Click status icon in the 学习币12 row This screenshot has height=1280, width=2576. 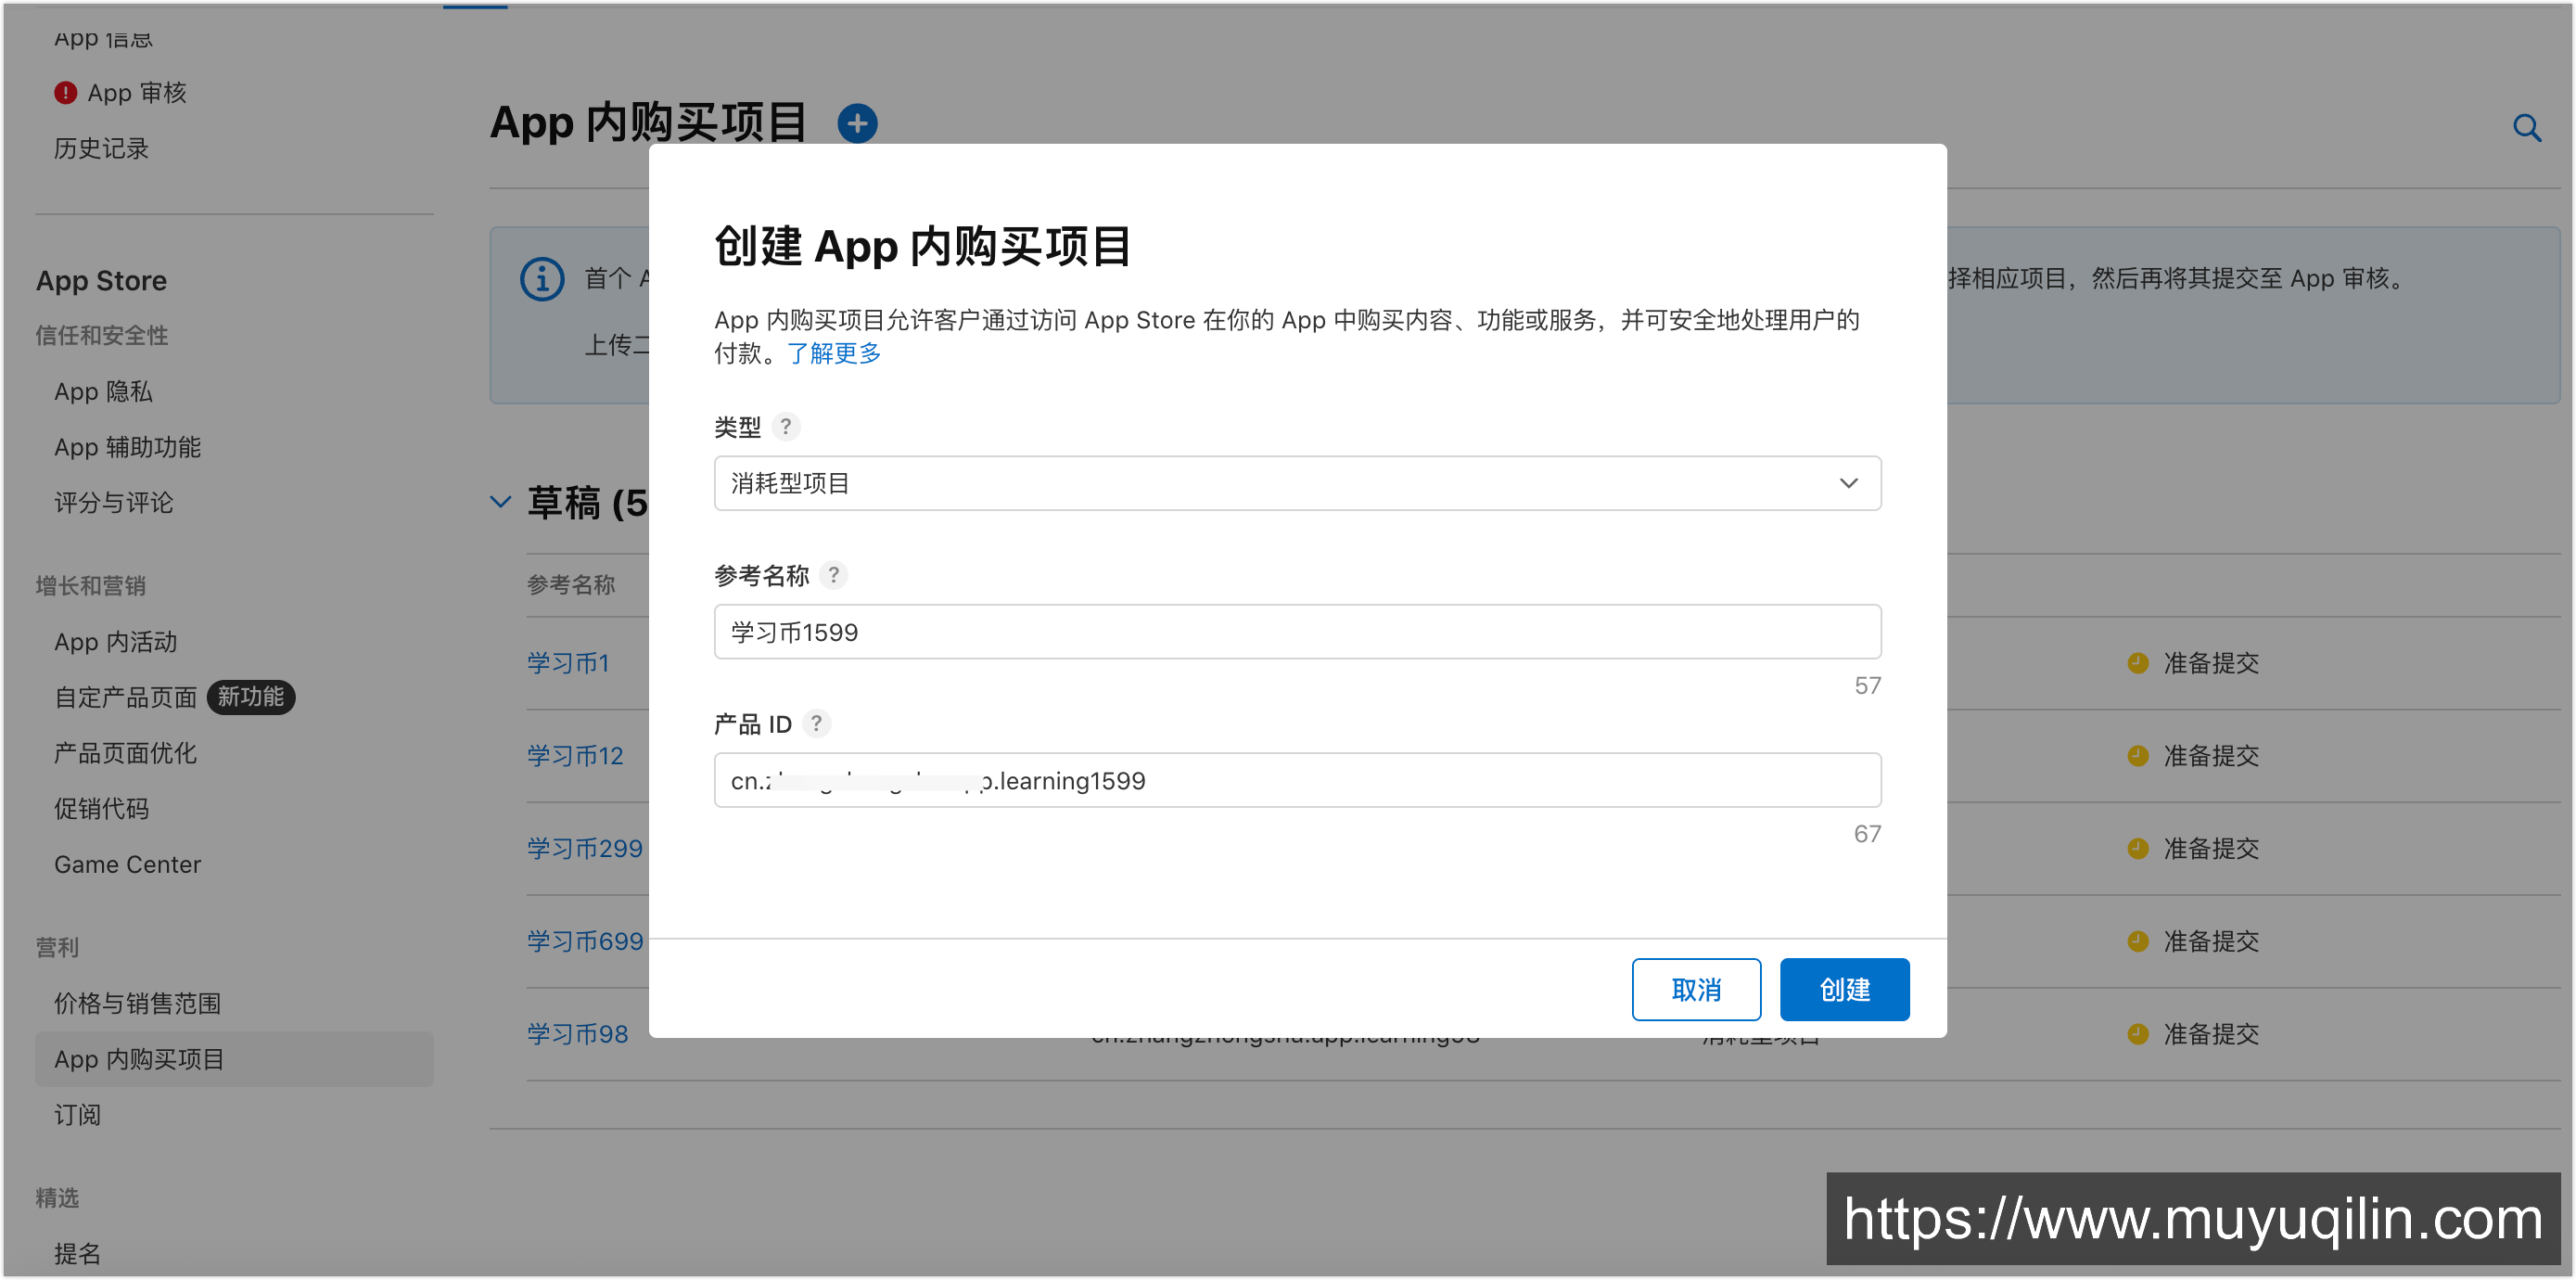click(2137, 756)
